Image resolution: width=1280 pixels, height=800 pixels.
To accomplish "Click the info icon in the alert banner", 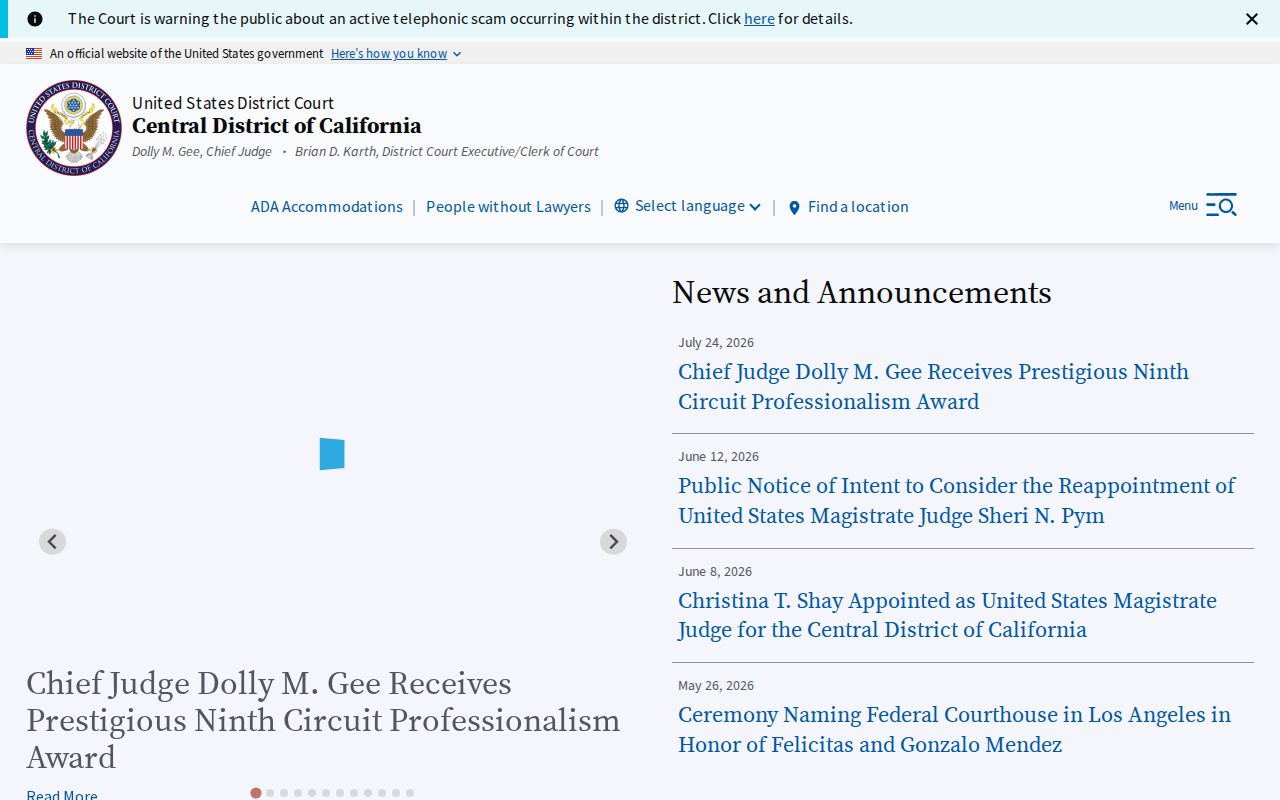I will click(35, 19).
